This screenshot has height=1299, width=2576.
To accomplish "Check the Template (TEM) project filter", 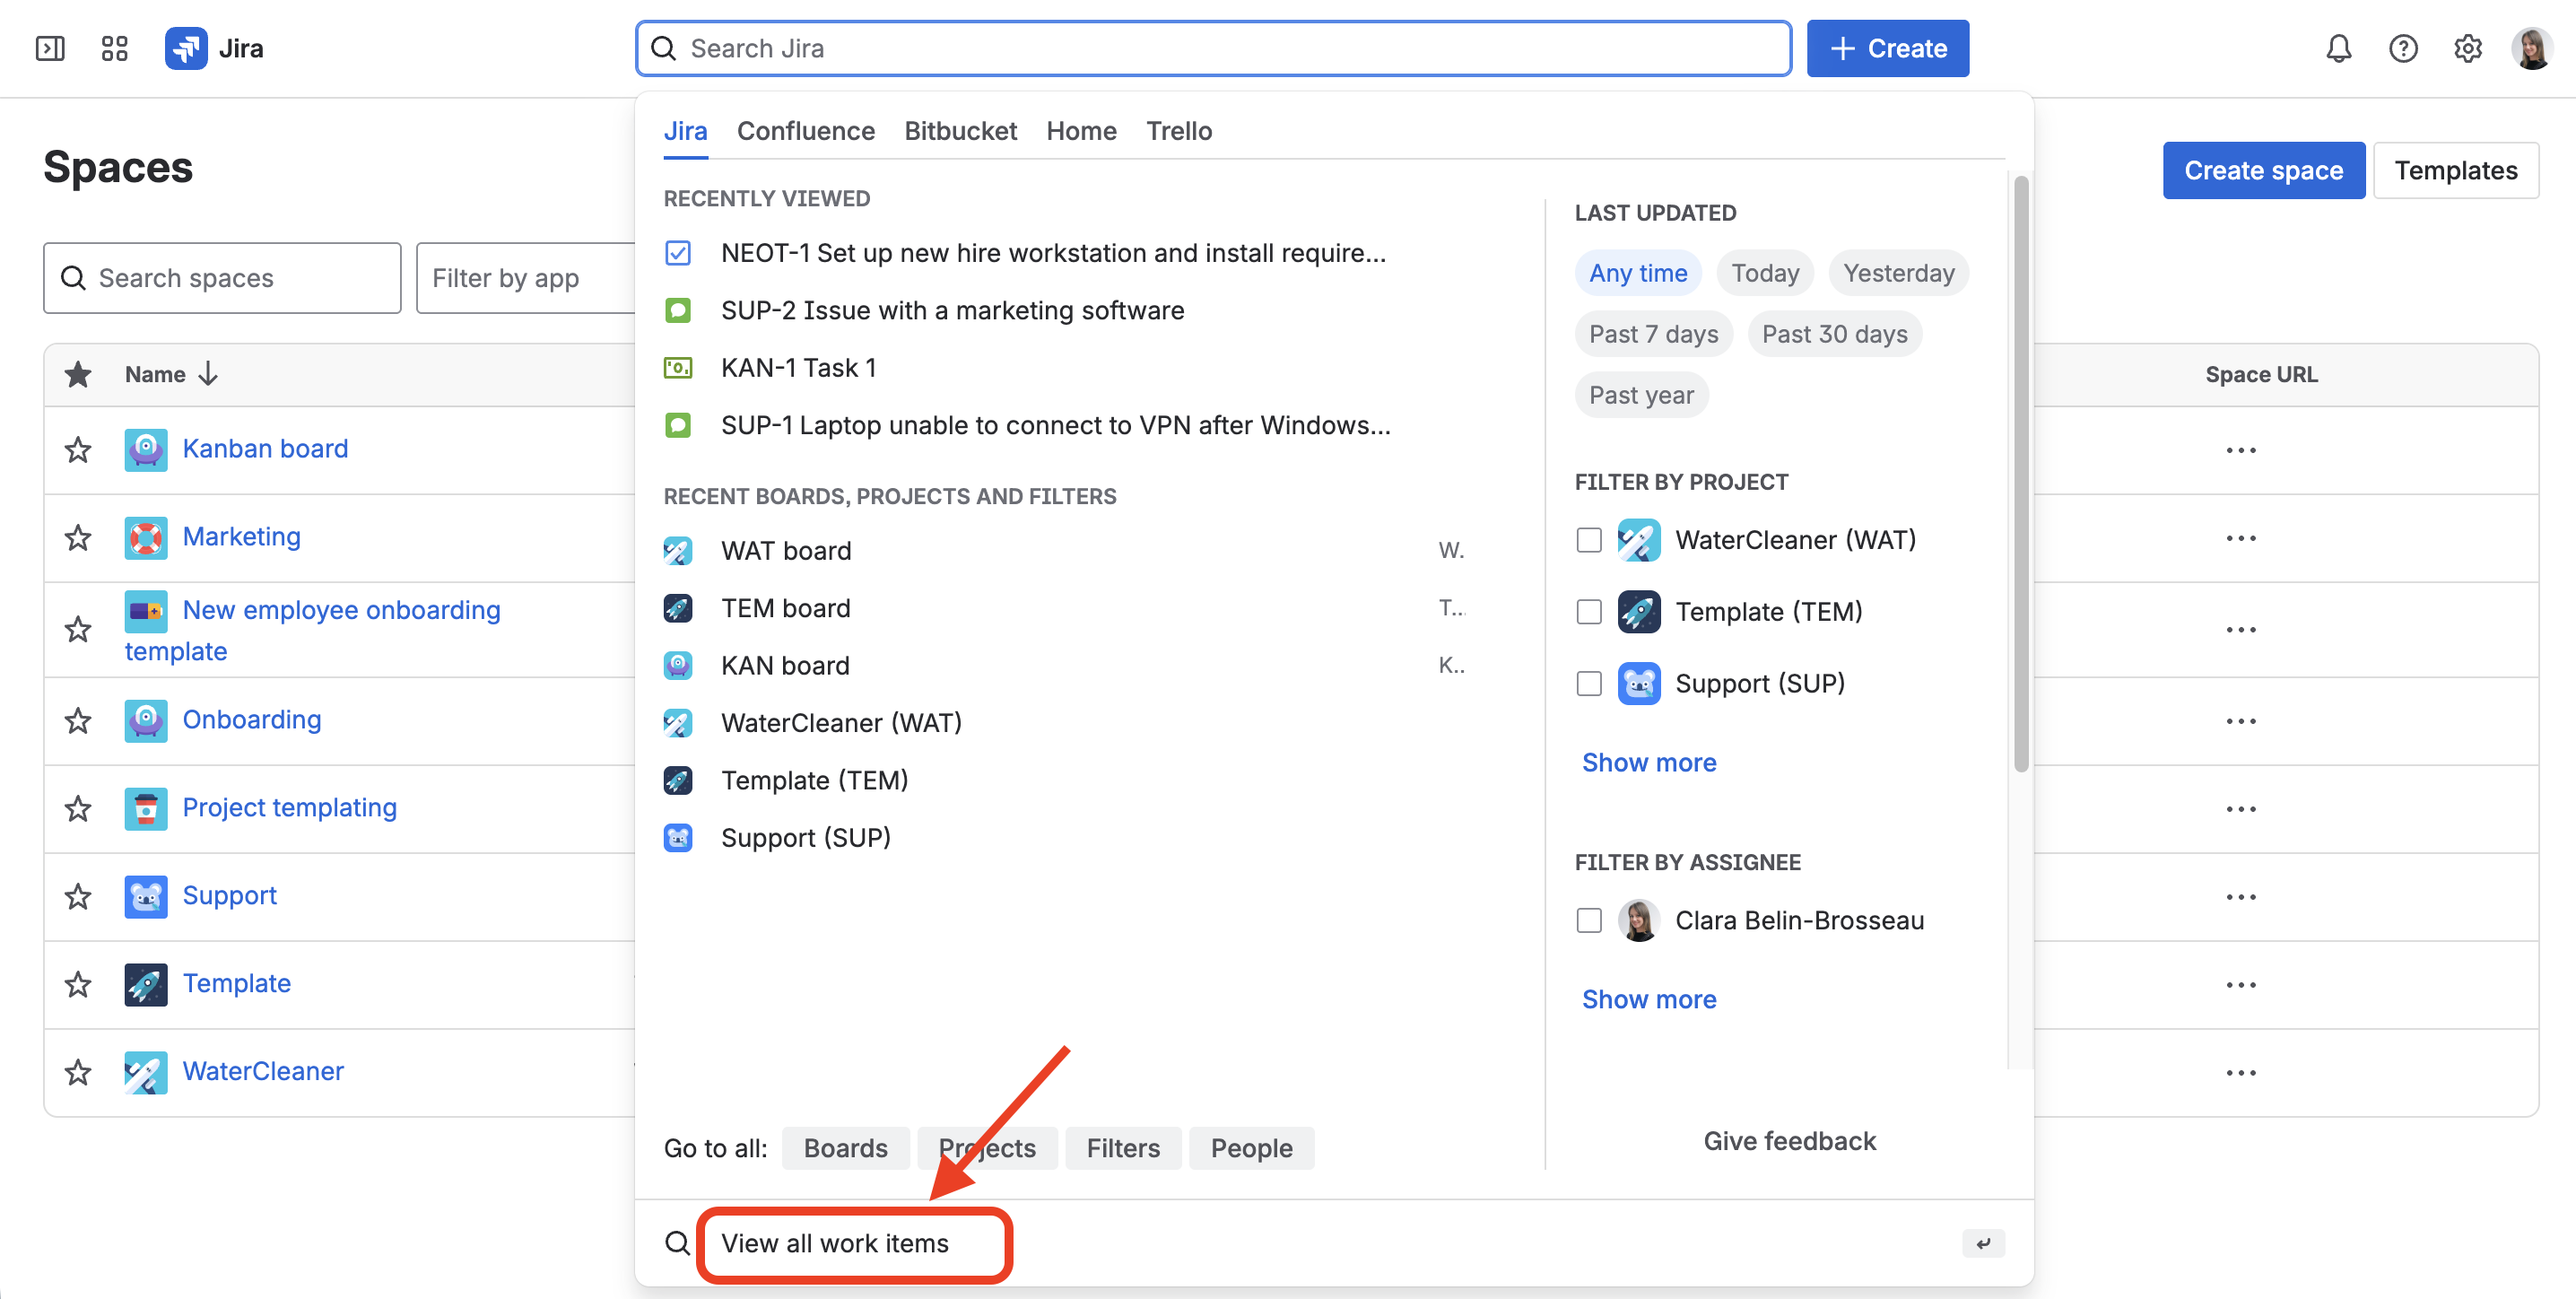I will click(1588, 612).
